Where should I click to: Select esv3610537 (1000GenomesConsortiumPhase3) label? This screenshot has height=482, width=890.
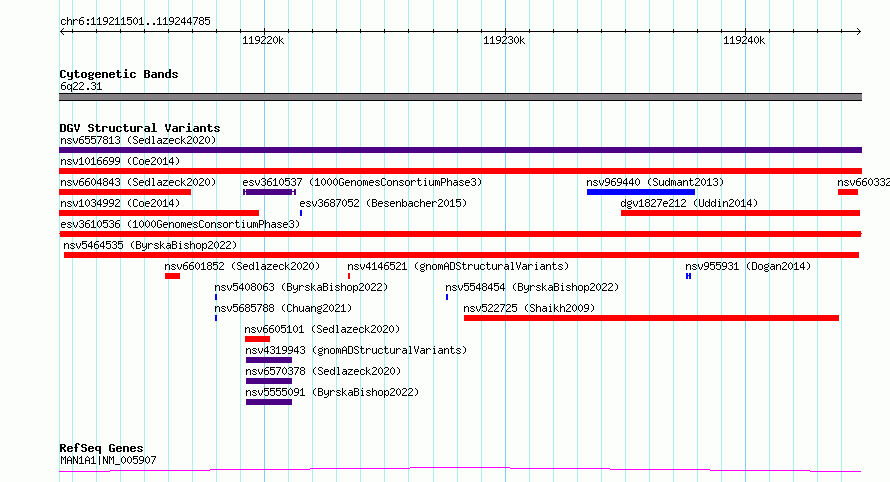coord(362,182)
